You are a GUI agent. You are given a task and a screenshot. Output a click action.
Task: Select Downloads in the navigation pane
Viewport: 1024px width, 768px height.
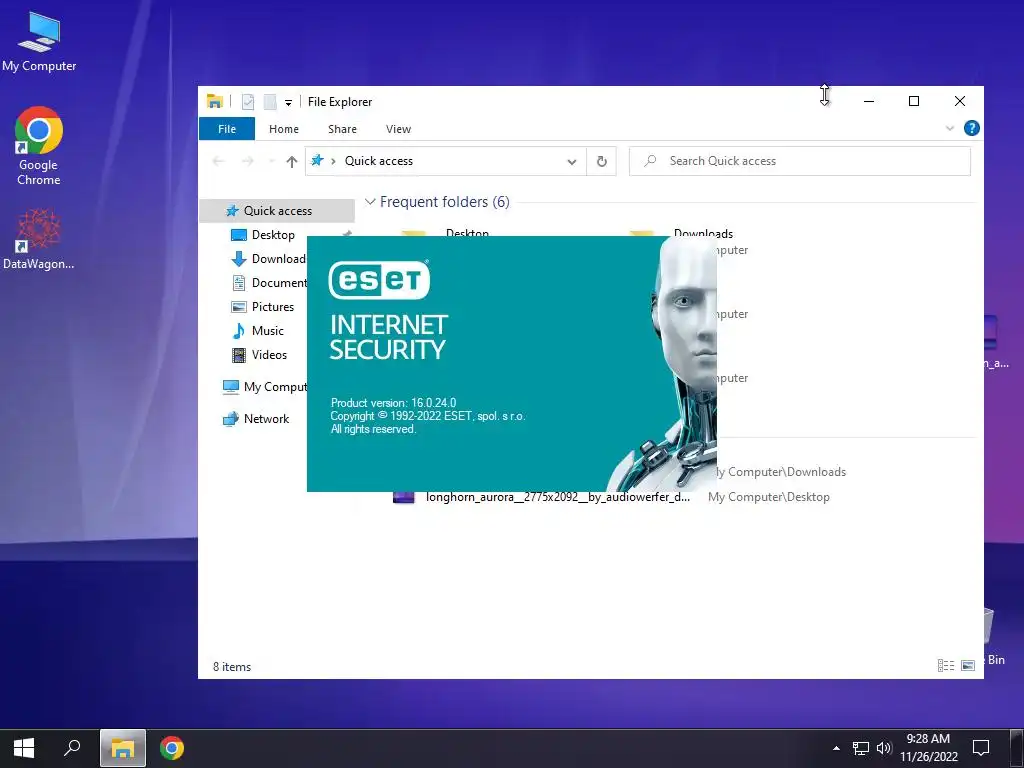point(268,259)
